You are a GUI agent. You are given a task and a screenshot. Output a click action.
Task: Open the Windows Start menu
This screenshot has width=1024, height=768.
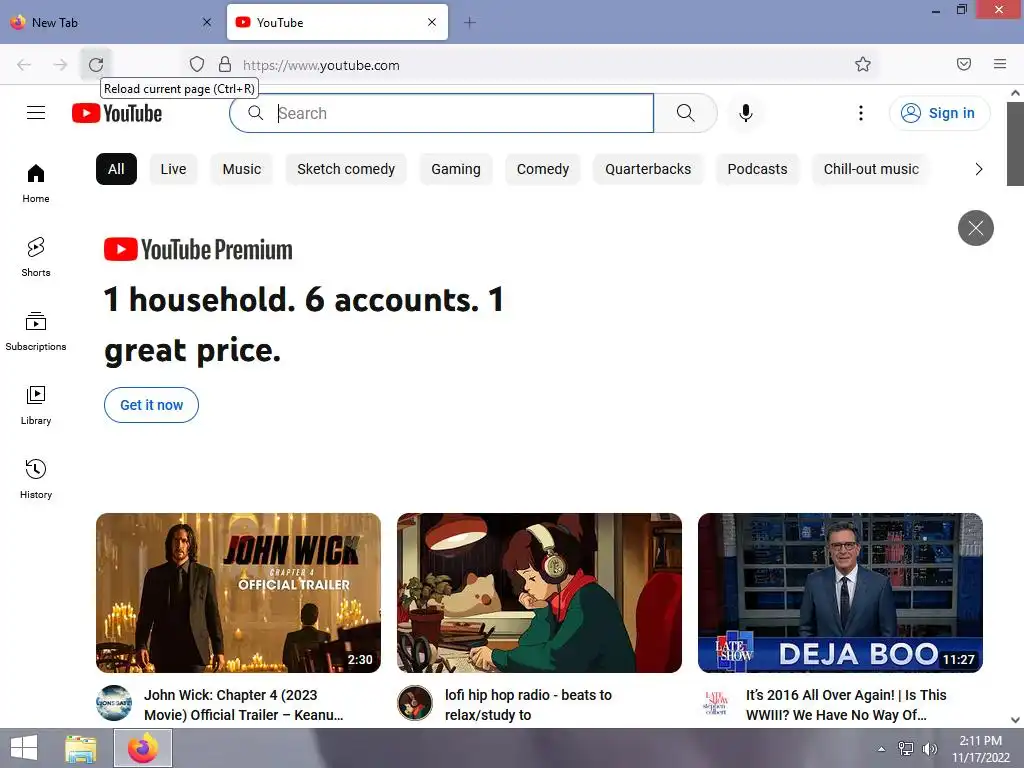(x=24, y=748)
